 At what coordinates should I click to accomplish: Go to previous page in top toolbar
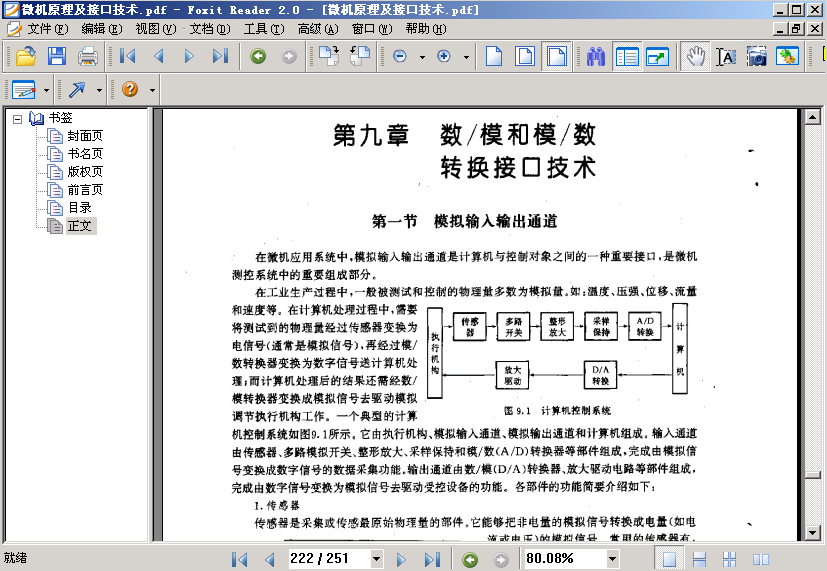[158, 56]
